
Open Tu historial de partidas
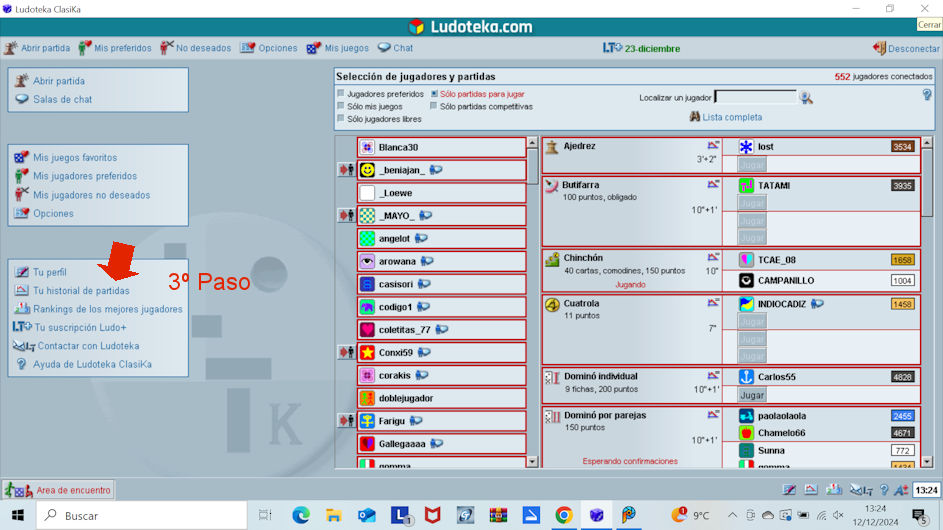pos(72,291)
